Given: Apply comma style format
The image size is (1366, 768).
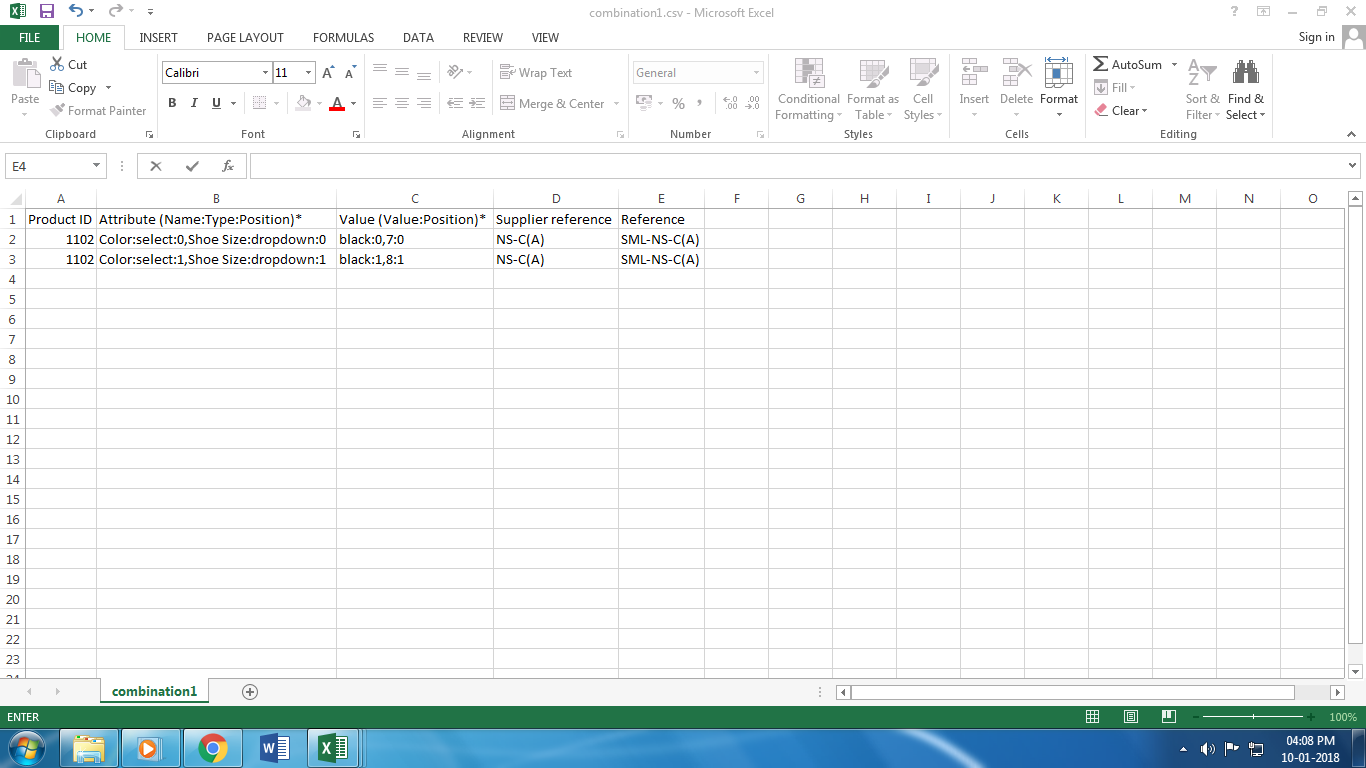Looking at the screenshot, I should coord(699,103).
